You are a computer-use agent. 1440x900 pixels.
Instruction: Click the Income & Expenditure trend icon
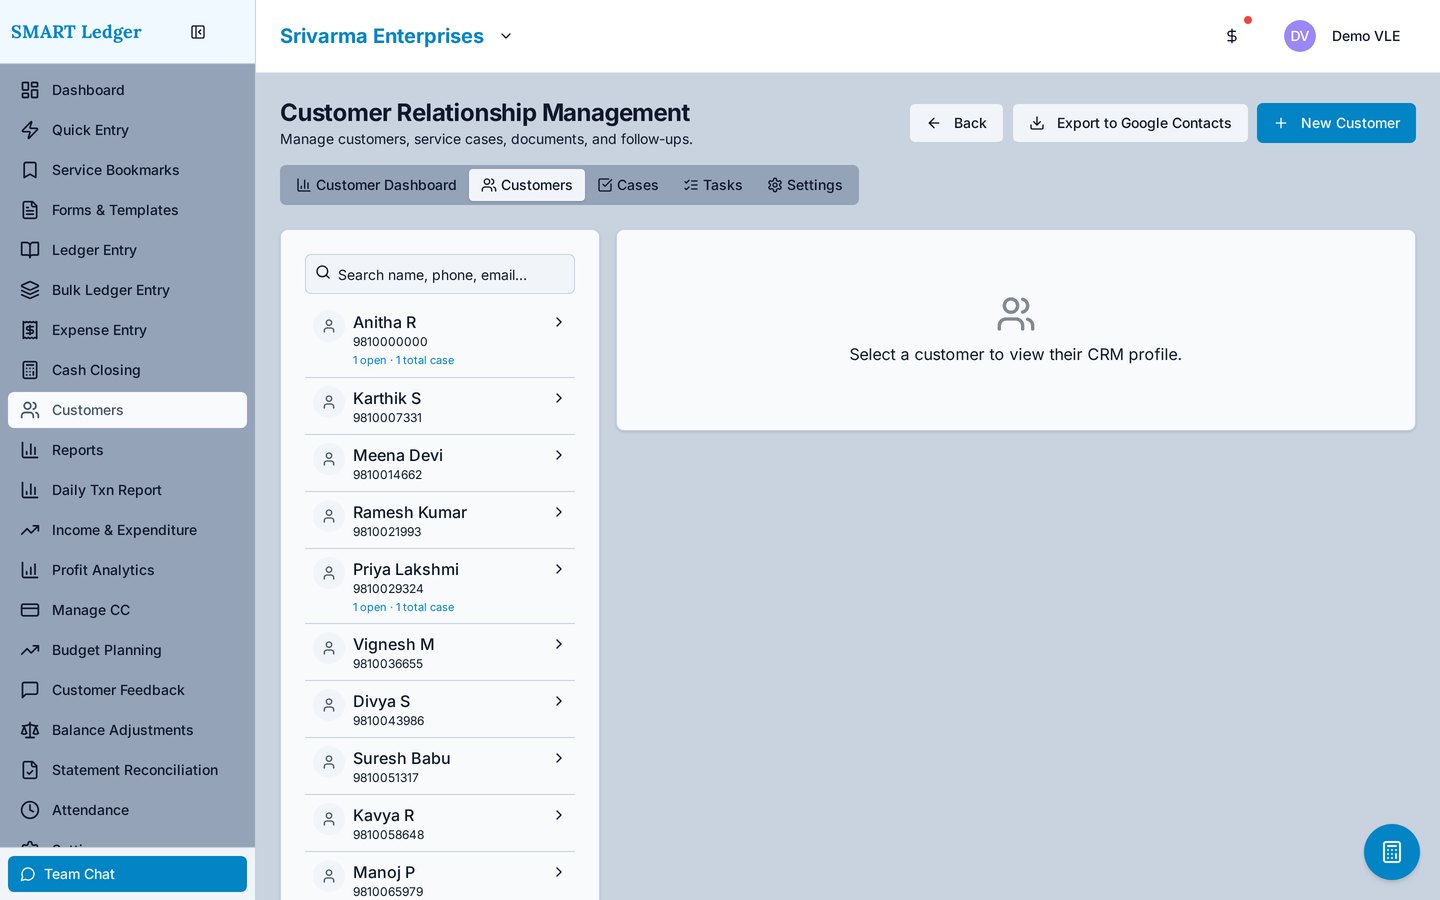pos(30,530)
